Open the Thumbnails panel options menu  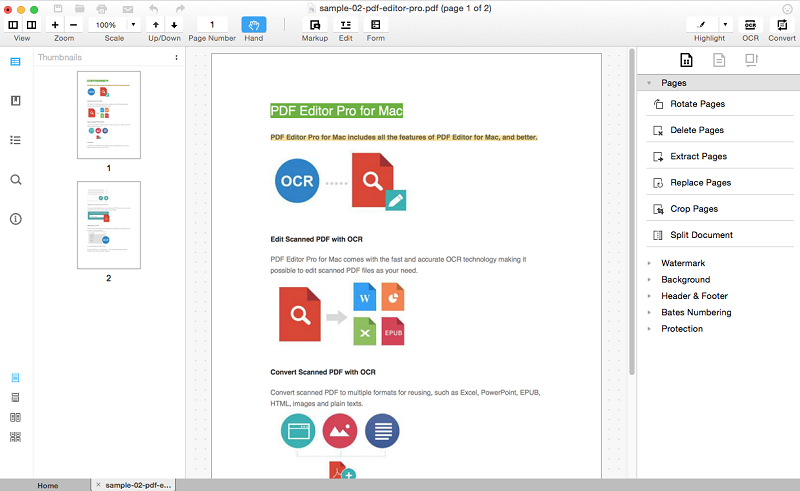click(177, 57)
